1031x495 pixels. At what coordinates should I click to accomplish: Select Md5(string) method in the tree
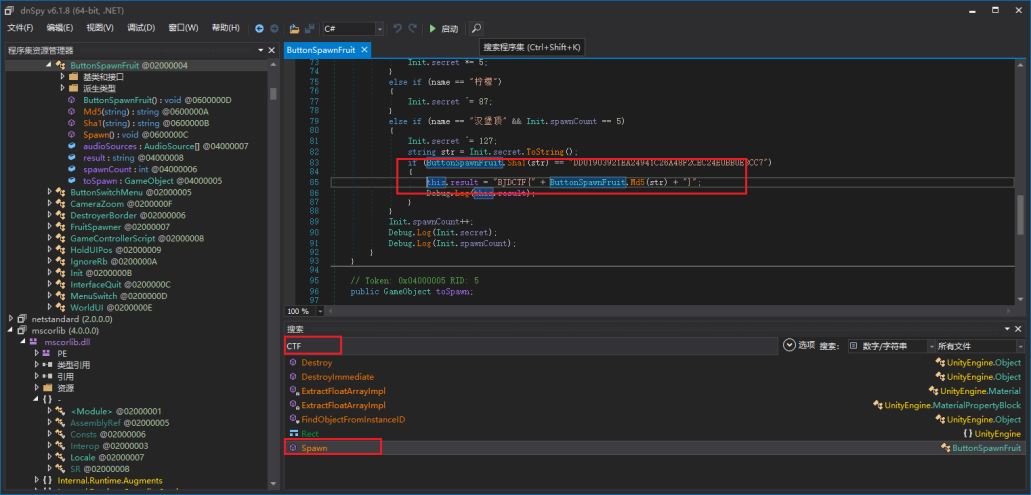click(x=105, y=112)
